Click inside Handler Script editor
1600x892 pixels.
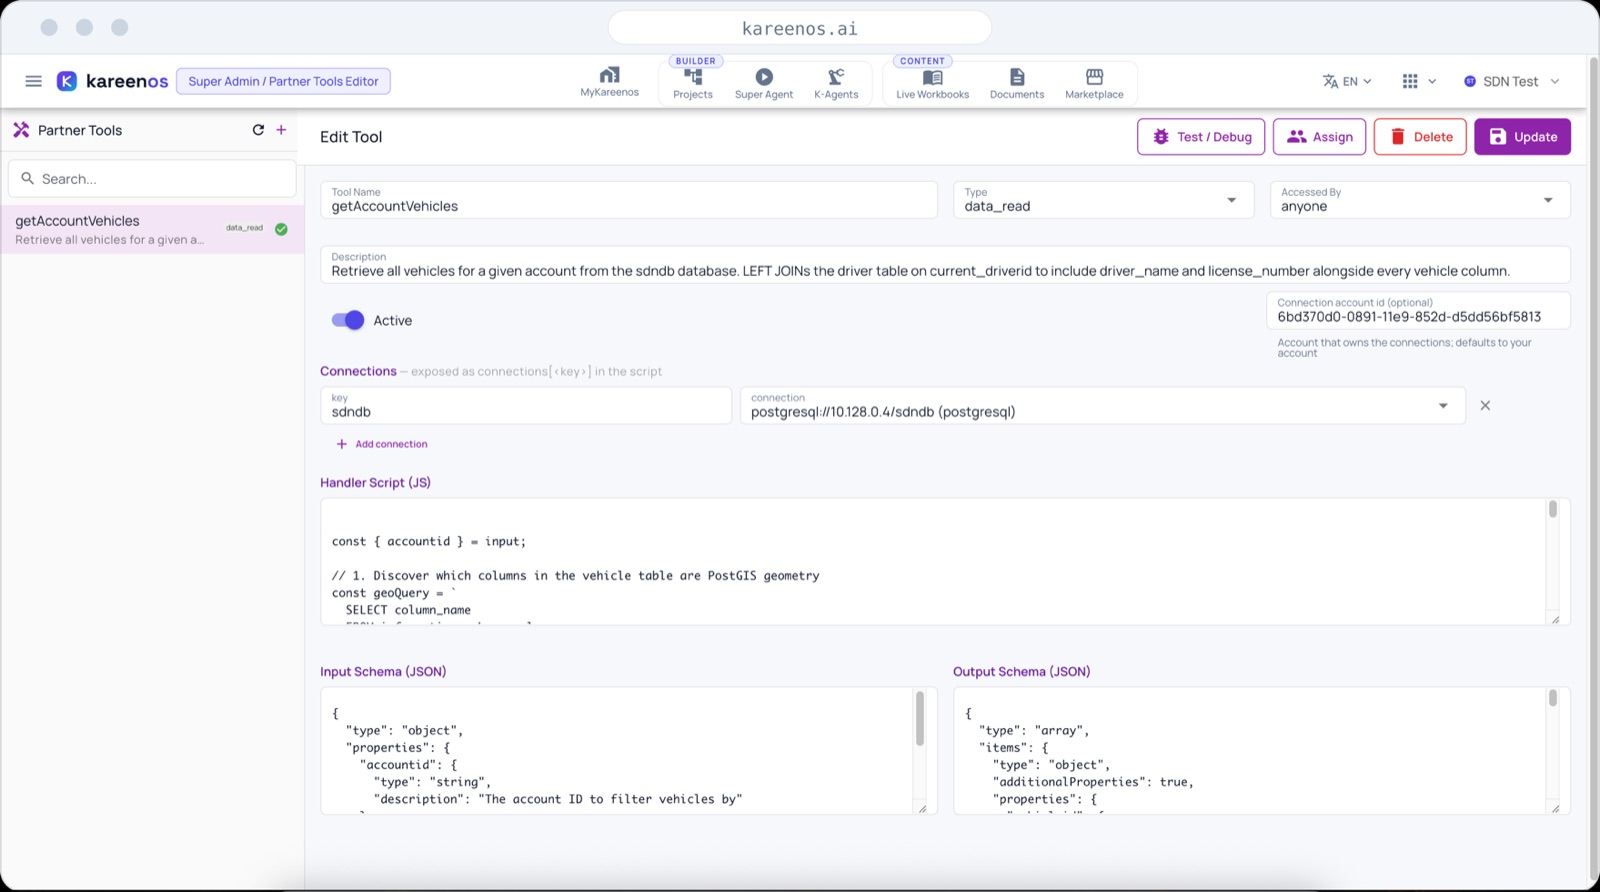click(x=933, y=562)
